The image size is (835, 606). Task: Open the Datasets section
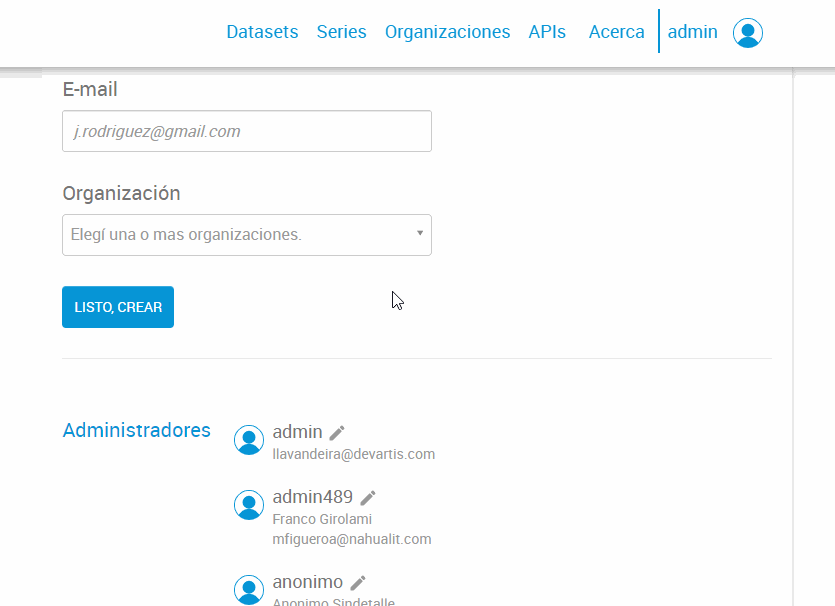262,32
